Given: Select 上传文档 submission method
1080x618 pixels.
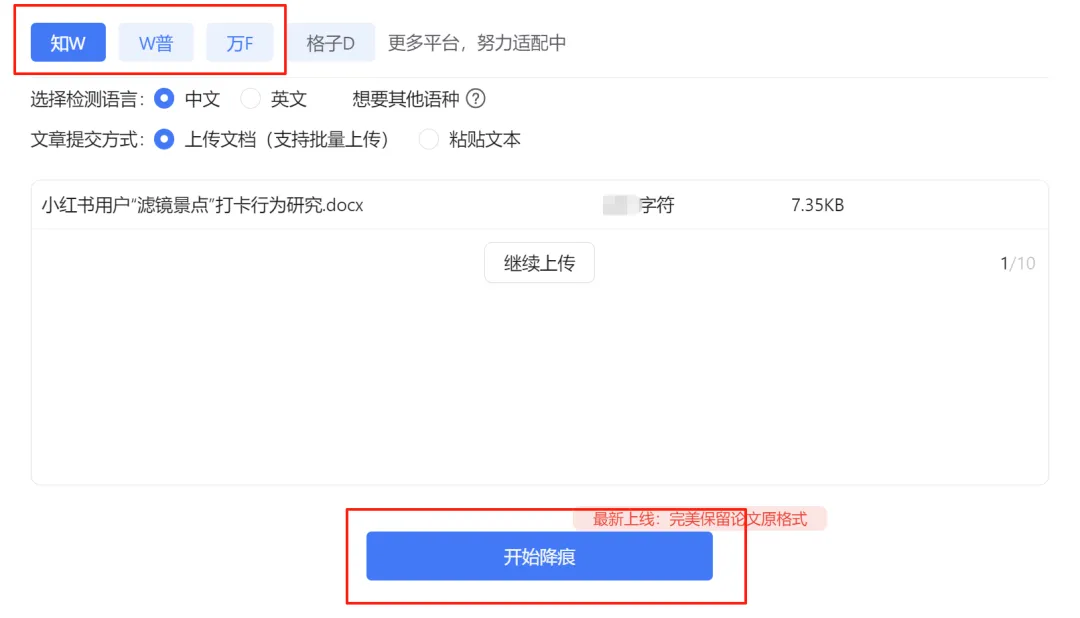Looking at the screenshot, I should [164, 139].
